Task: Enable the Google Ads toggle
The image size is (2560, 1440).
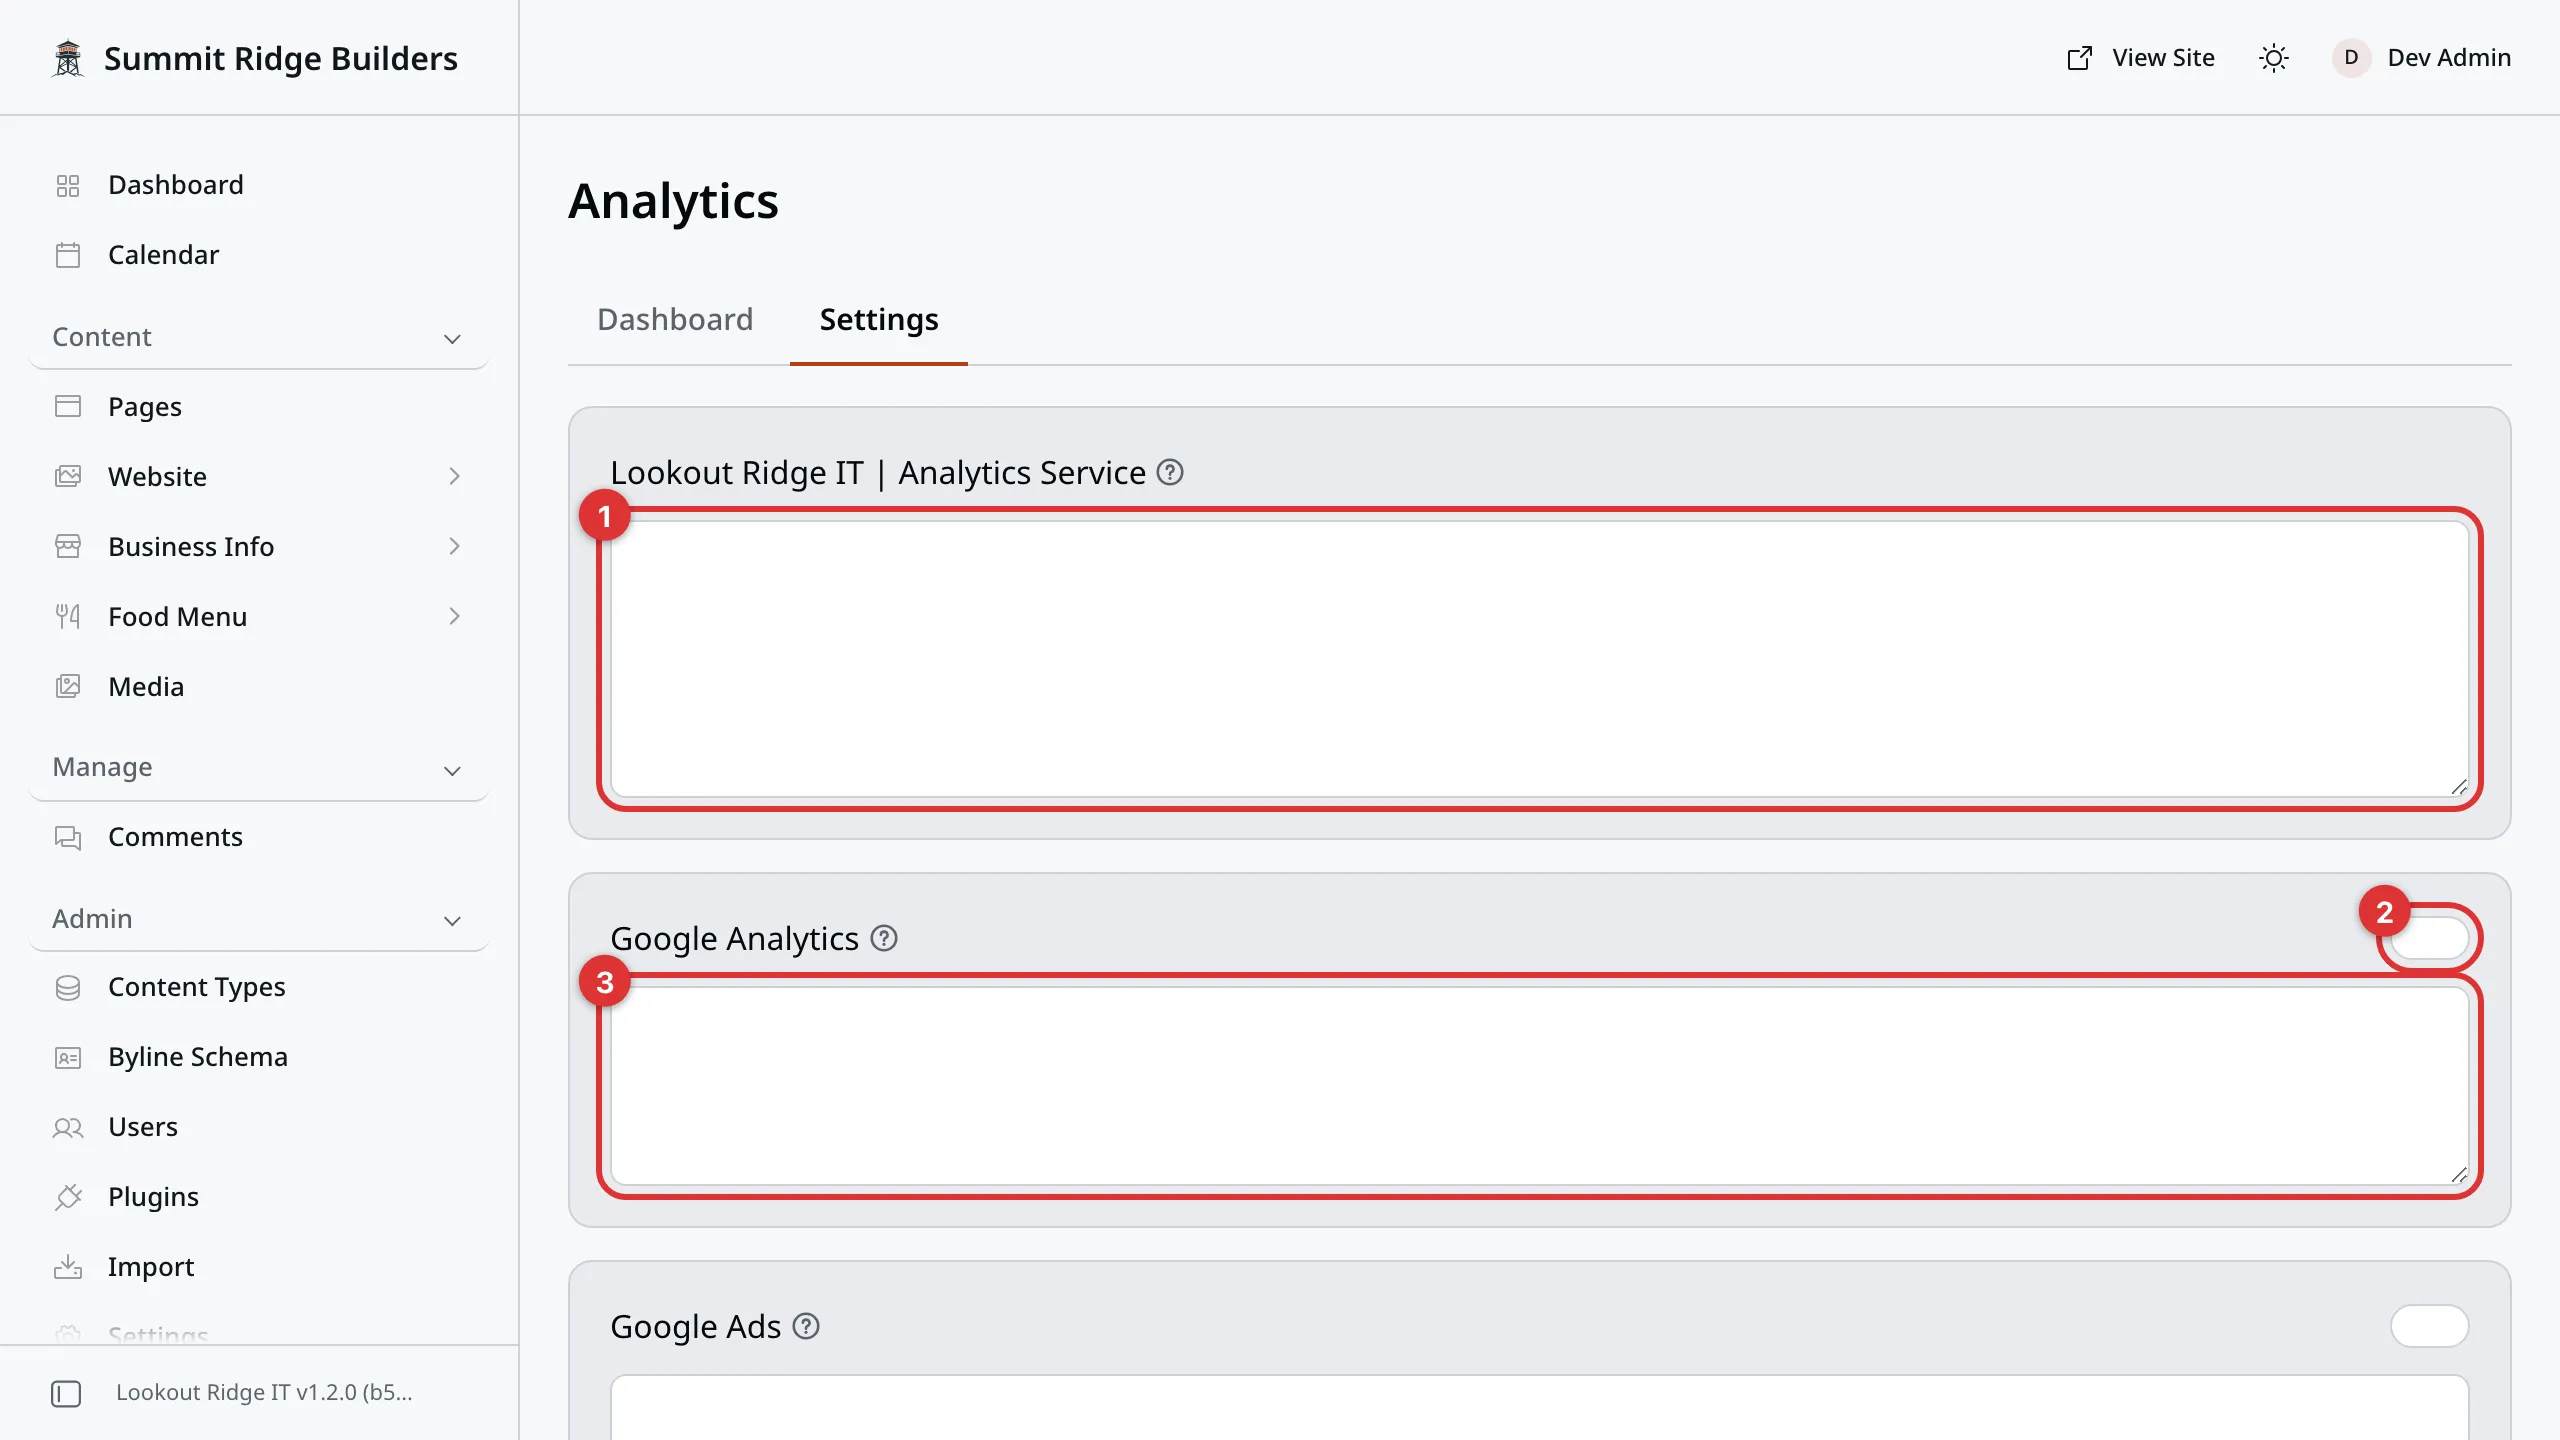Action: point(2430,1326)
